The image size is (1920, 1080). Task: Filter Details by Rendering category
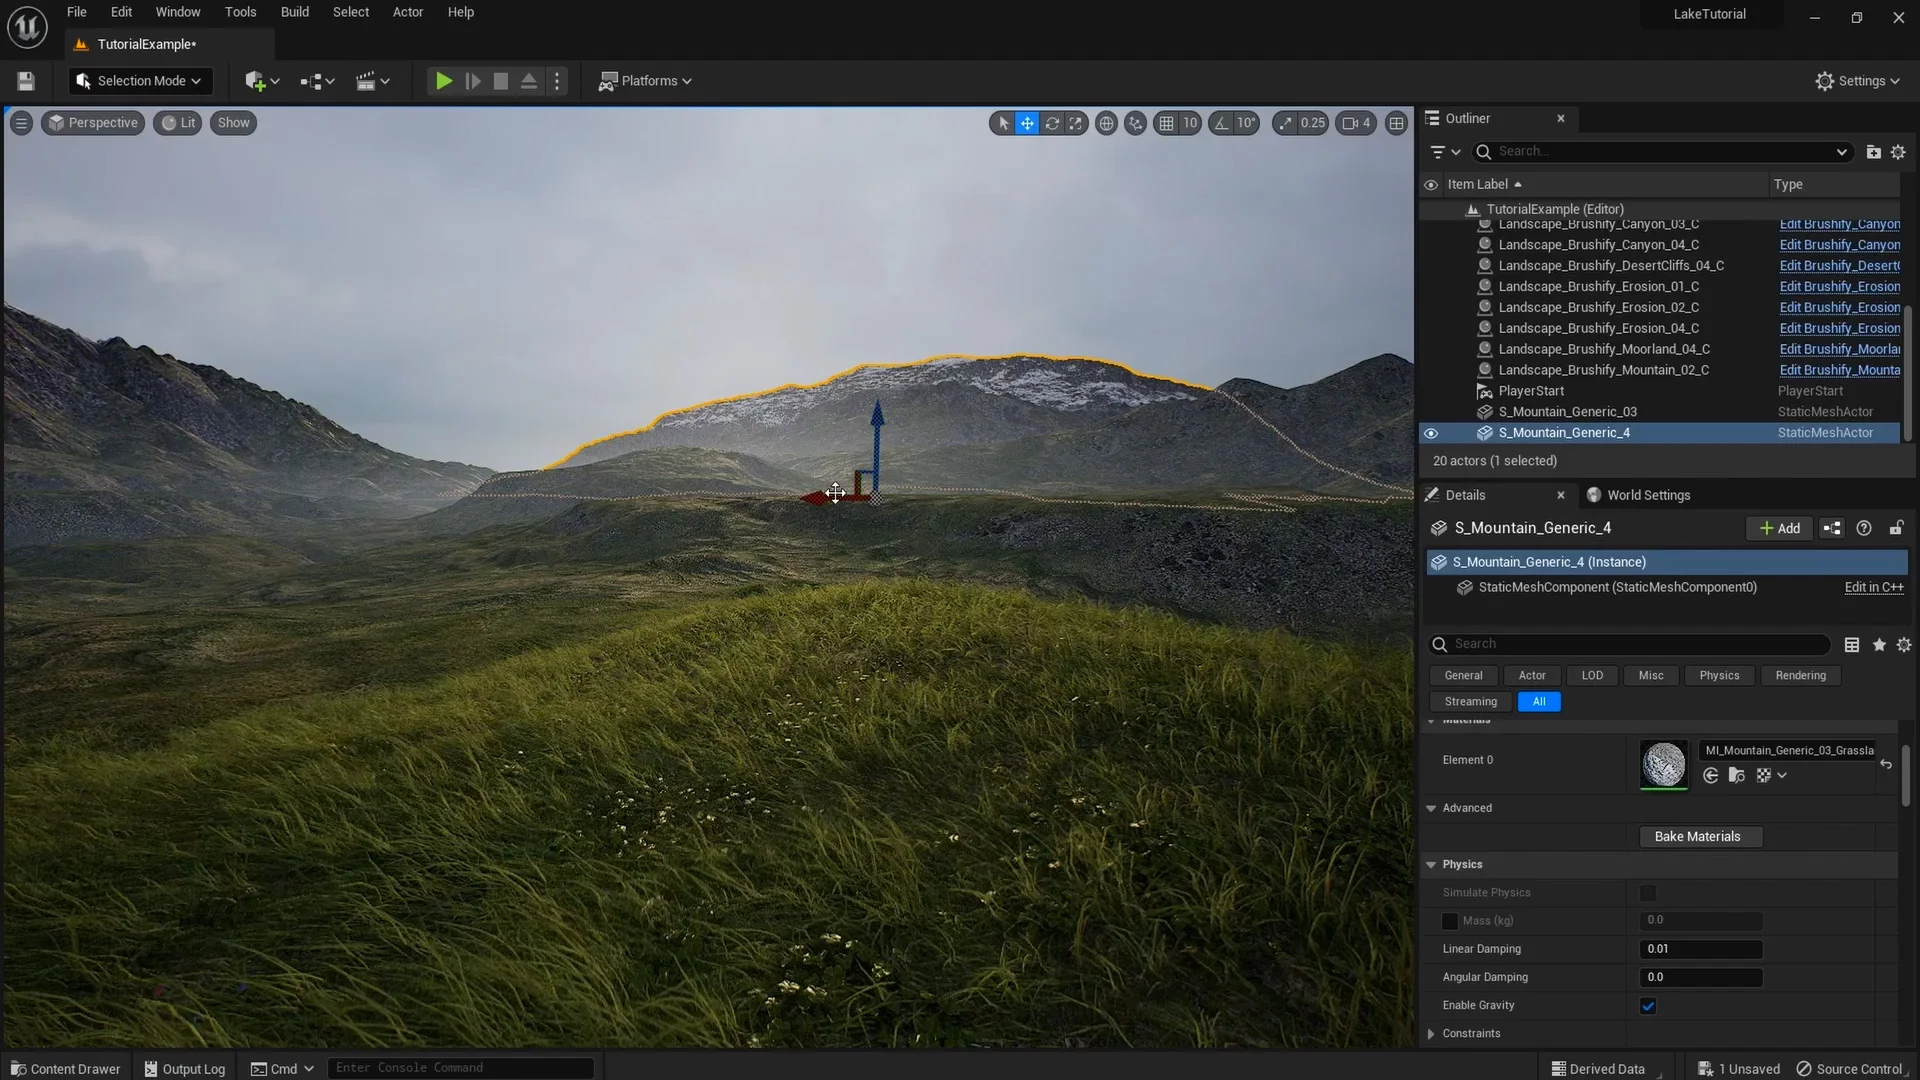click(x=1800, y=675)
